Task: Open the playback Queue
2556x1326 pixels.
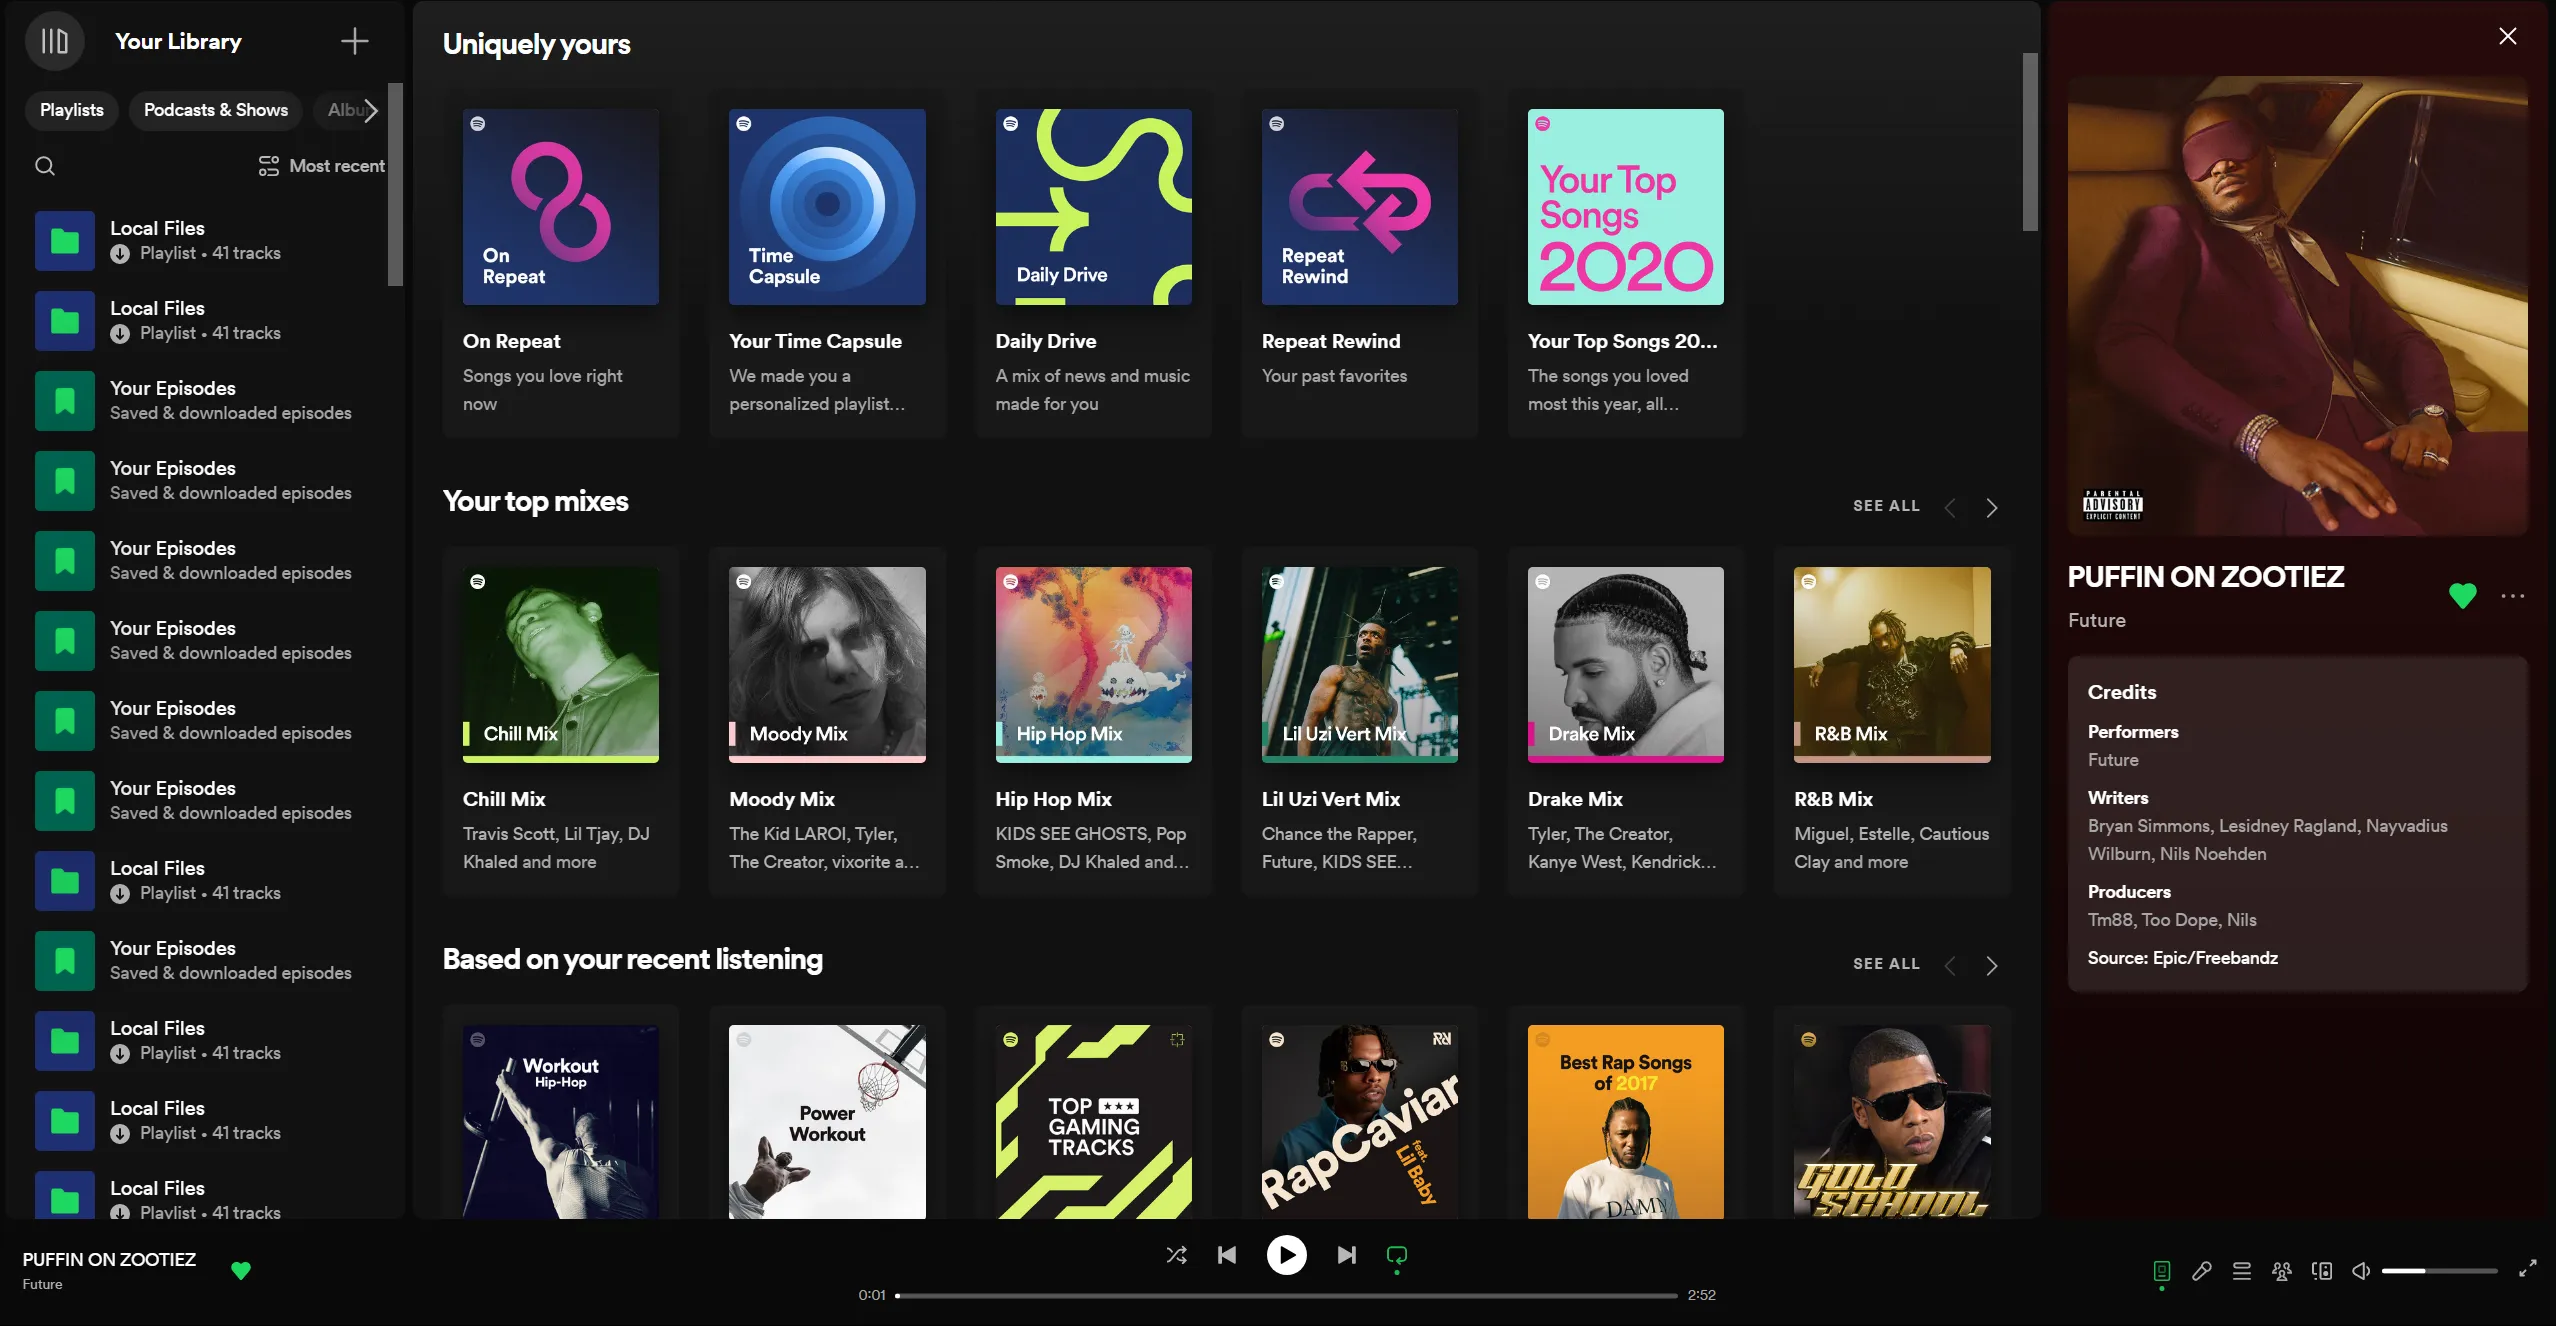Action: 2241,1270
